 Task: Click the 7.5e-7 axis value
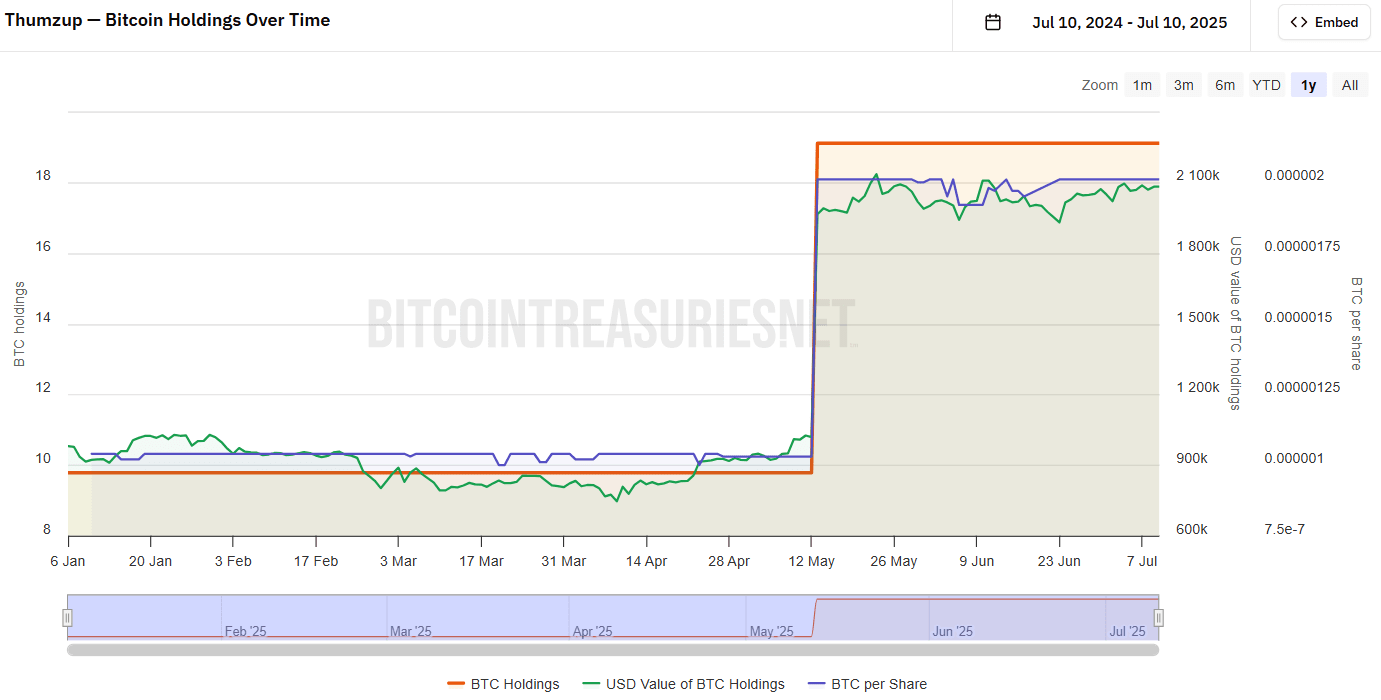click(x=1284, y=529)
